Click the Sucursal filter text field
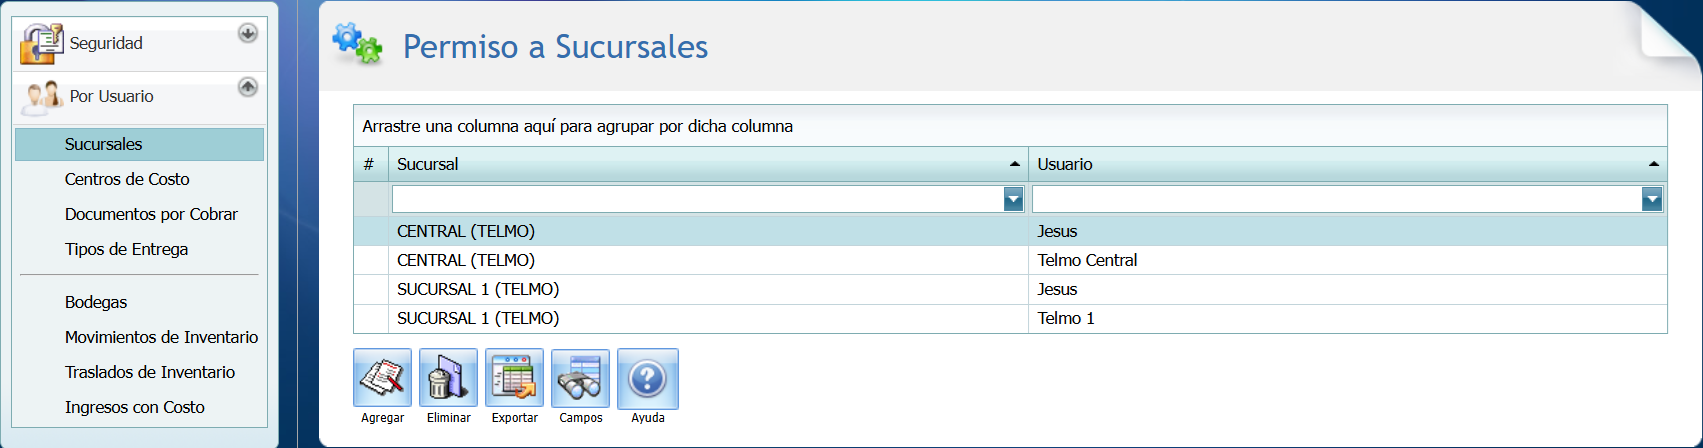 coord(697,200)
